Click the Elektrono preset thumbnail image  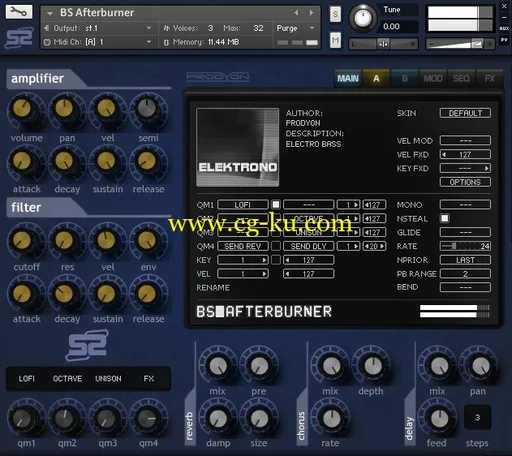point(238,147)
